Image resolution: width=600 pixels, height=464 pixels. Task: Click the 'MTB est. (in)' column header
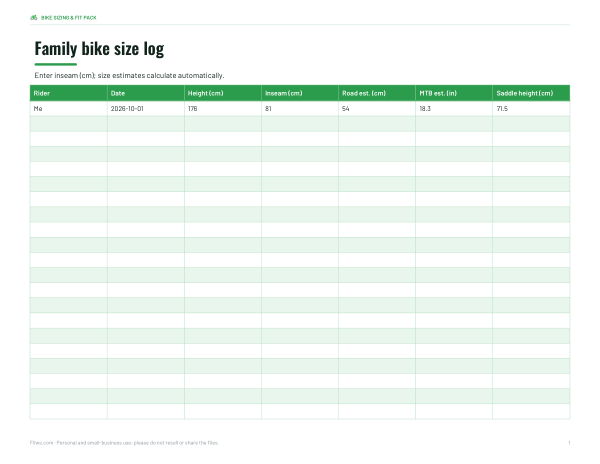pyautogui.click(x=454, y=93)
